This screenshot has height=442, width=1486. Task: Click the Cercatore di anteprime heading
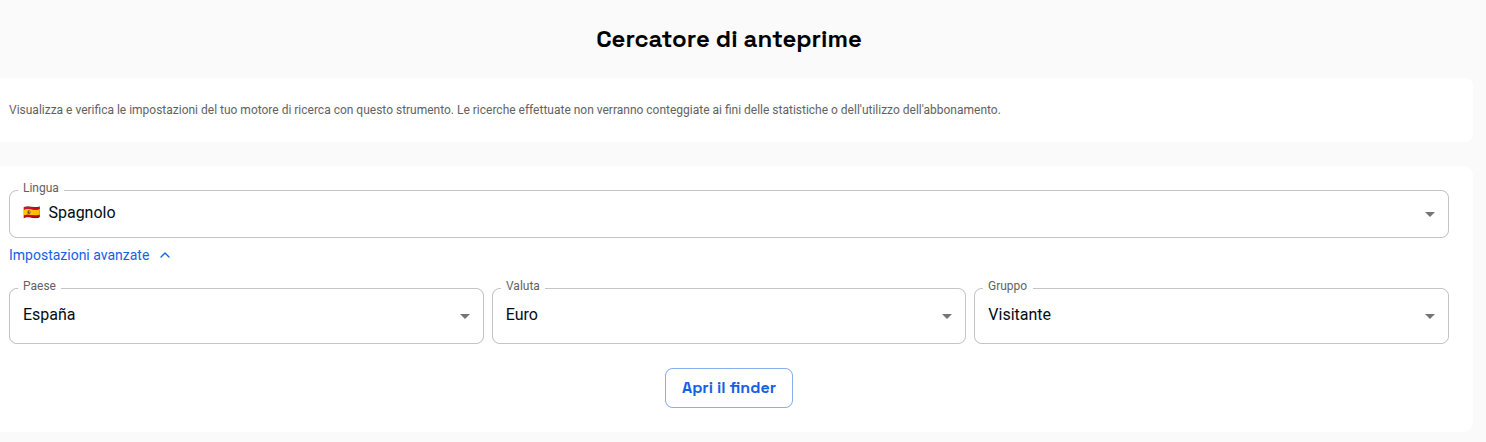click(729, 39)
